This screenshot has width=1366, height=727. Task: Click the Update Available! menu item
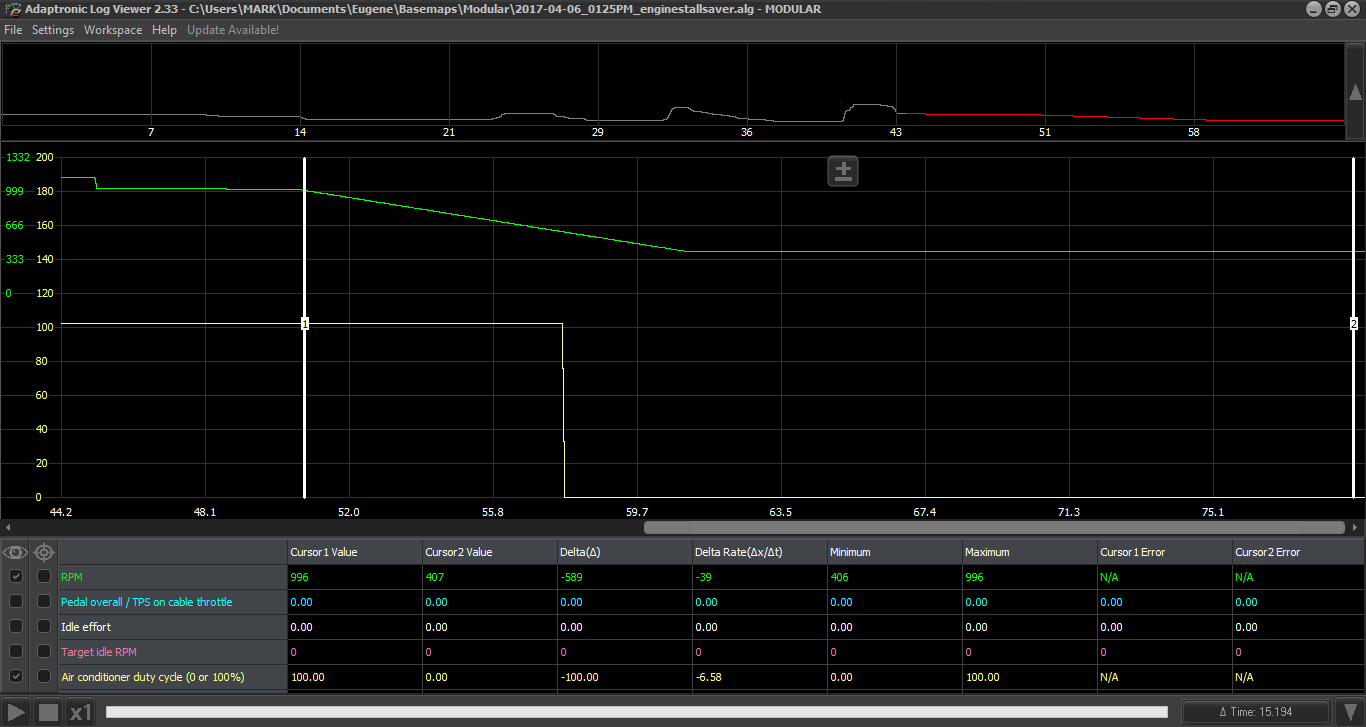click(x=233, y=30)
